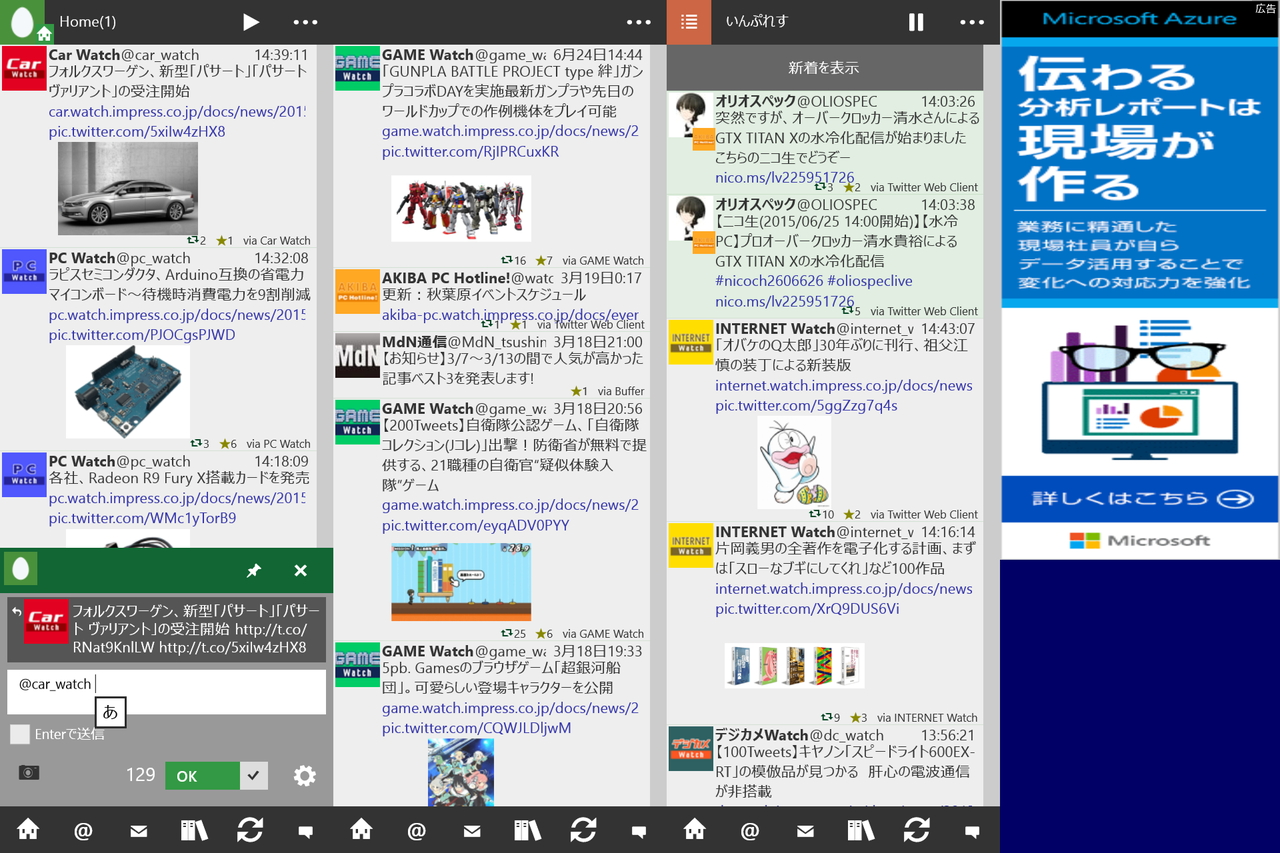Open compose settings via the gear icon

coord(305,775)
